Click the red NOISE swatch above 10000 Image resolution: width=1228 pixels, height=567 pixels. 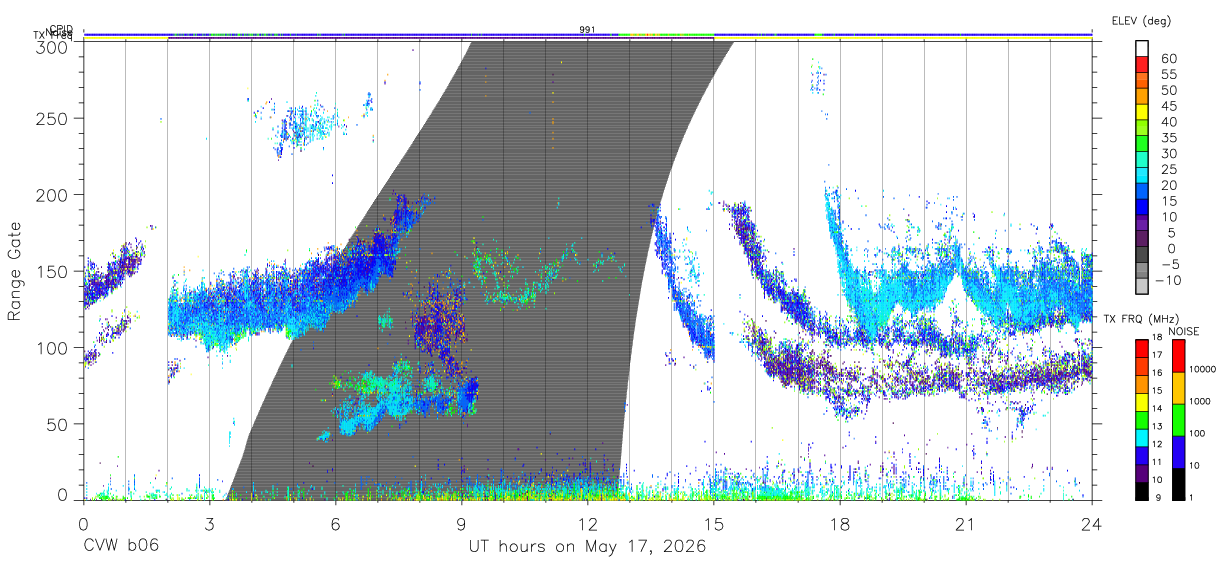(x=1179, y=355)
